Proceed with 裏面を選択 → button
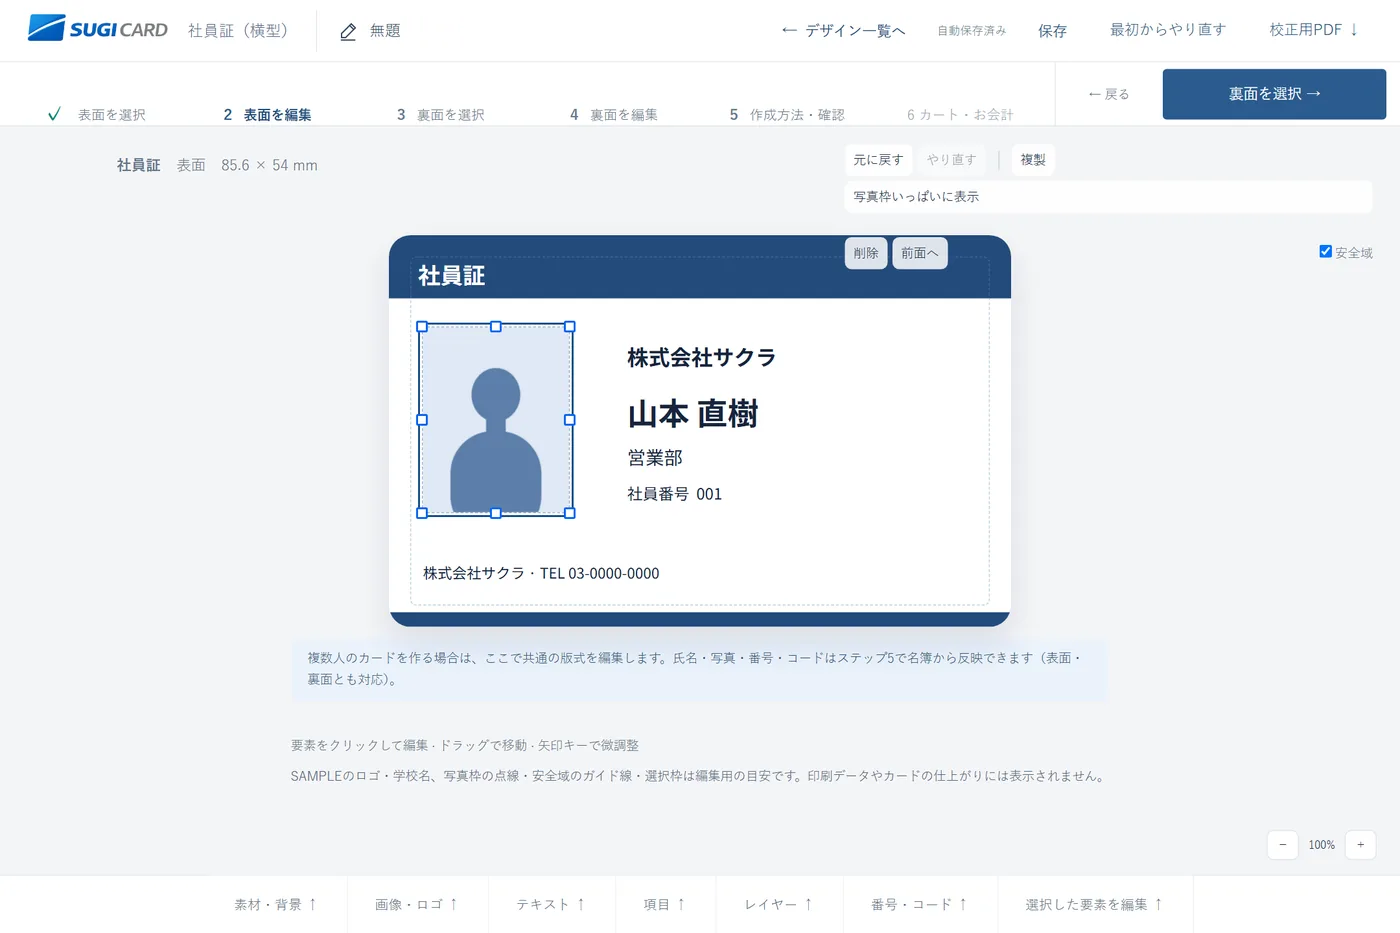 [1274, 94]
